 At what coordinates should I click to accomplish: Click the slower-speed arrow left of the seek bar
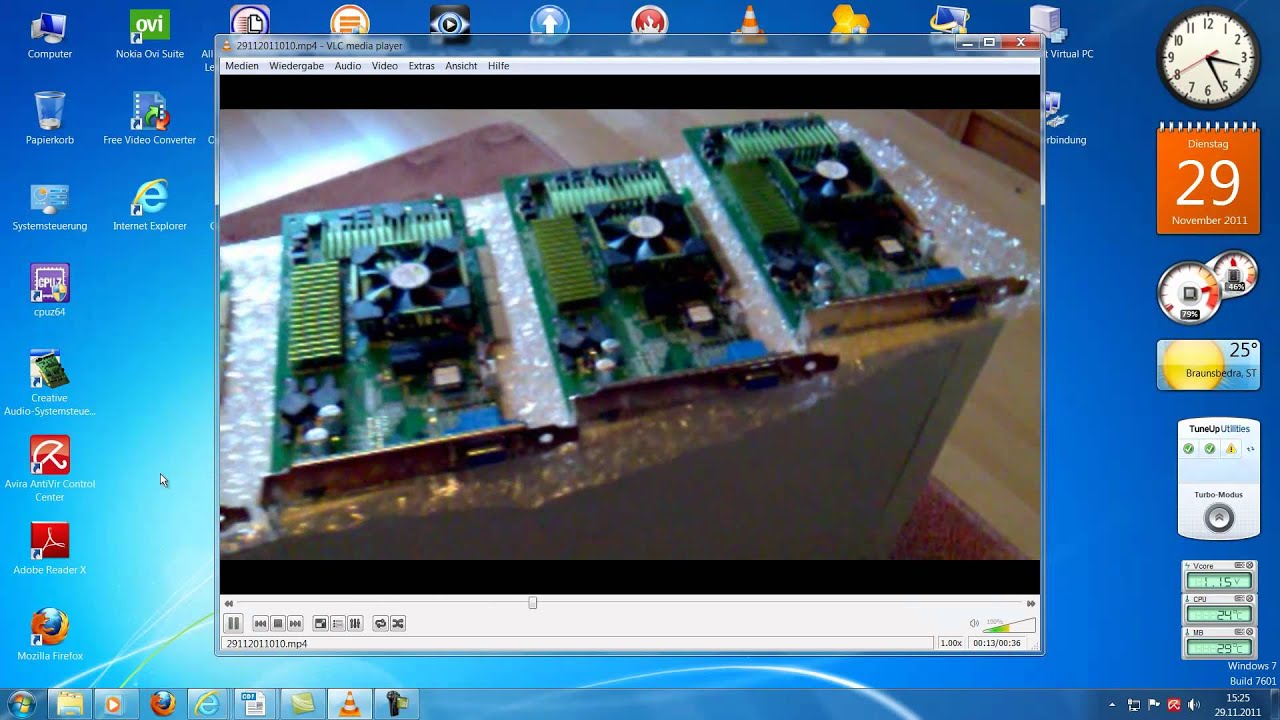228,603
